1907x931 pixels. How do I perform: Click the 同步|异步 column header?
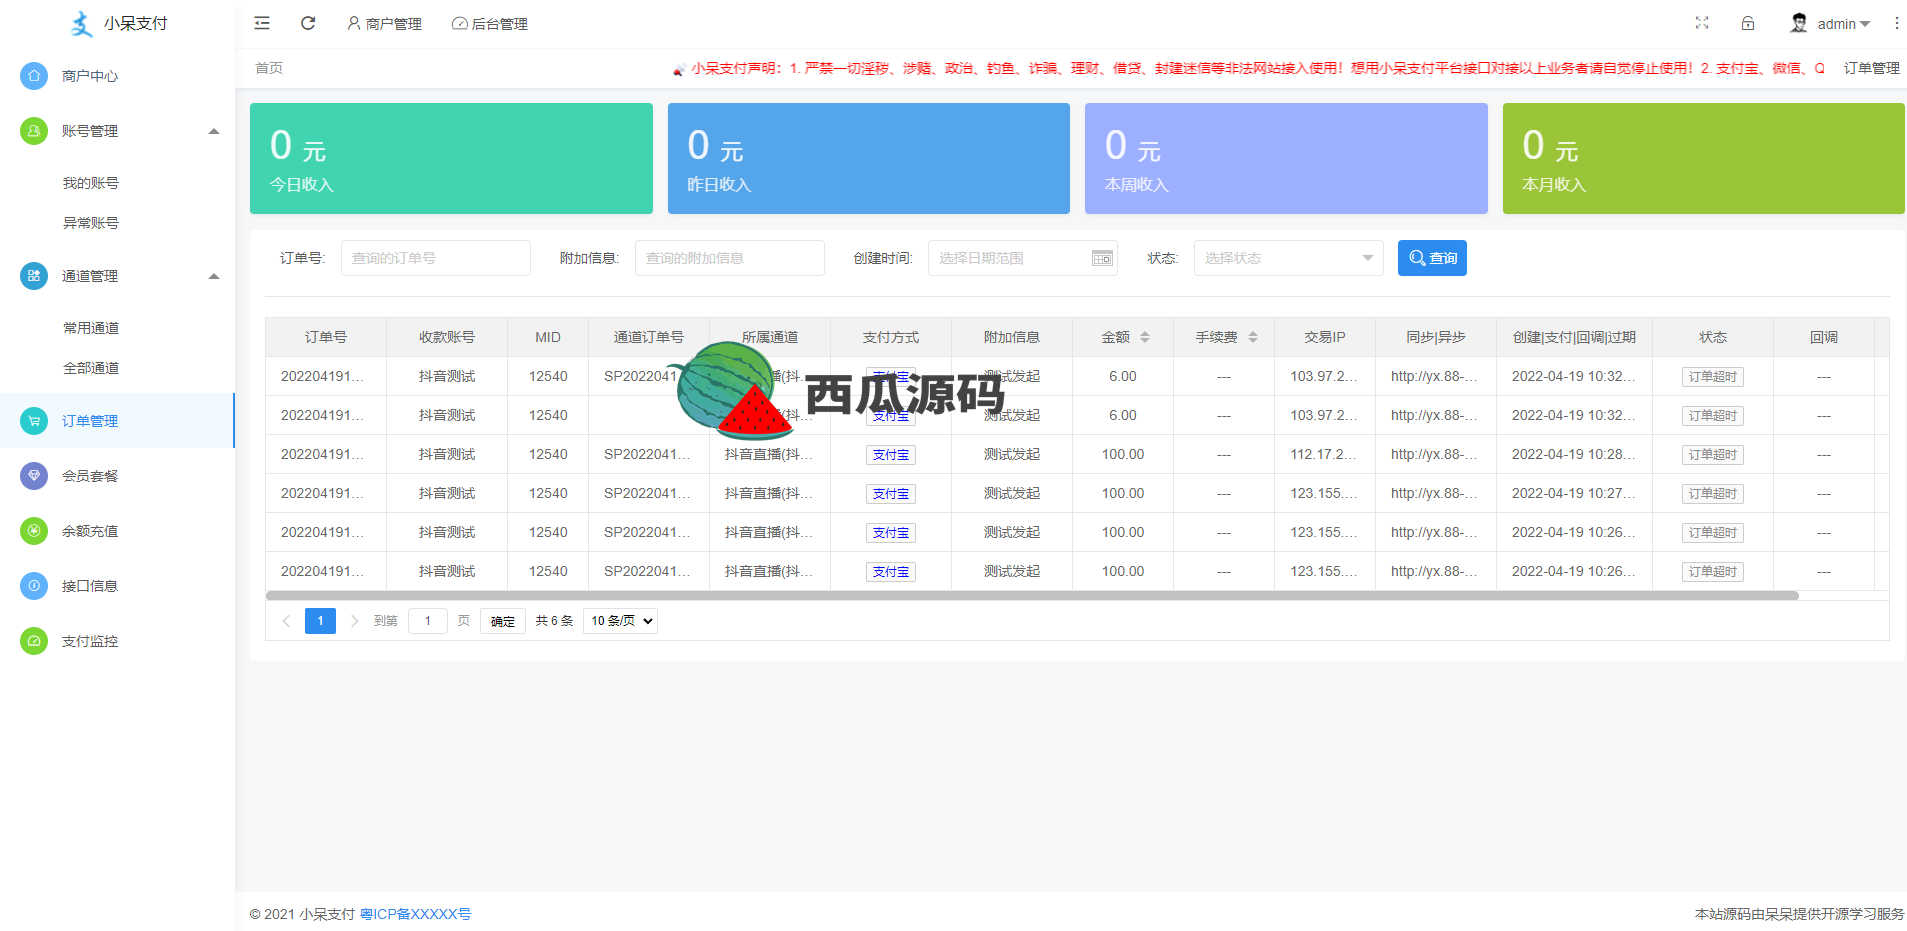coord(1436,337)
